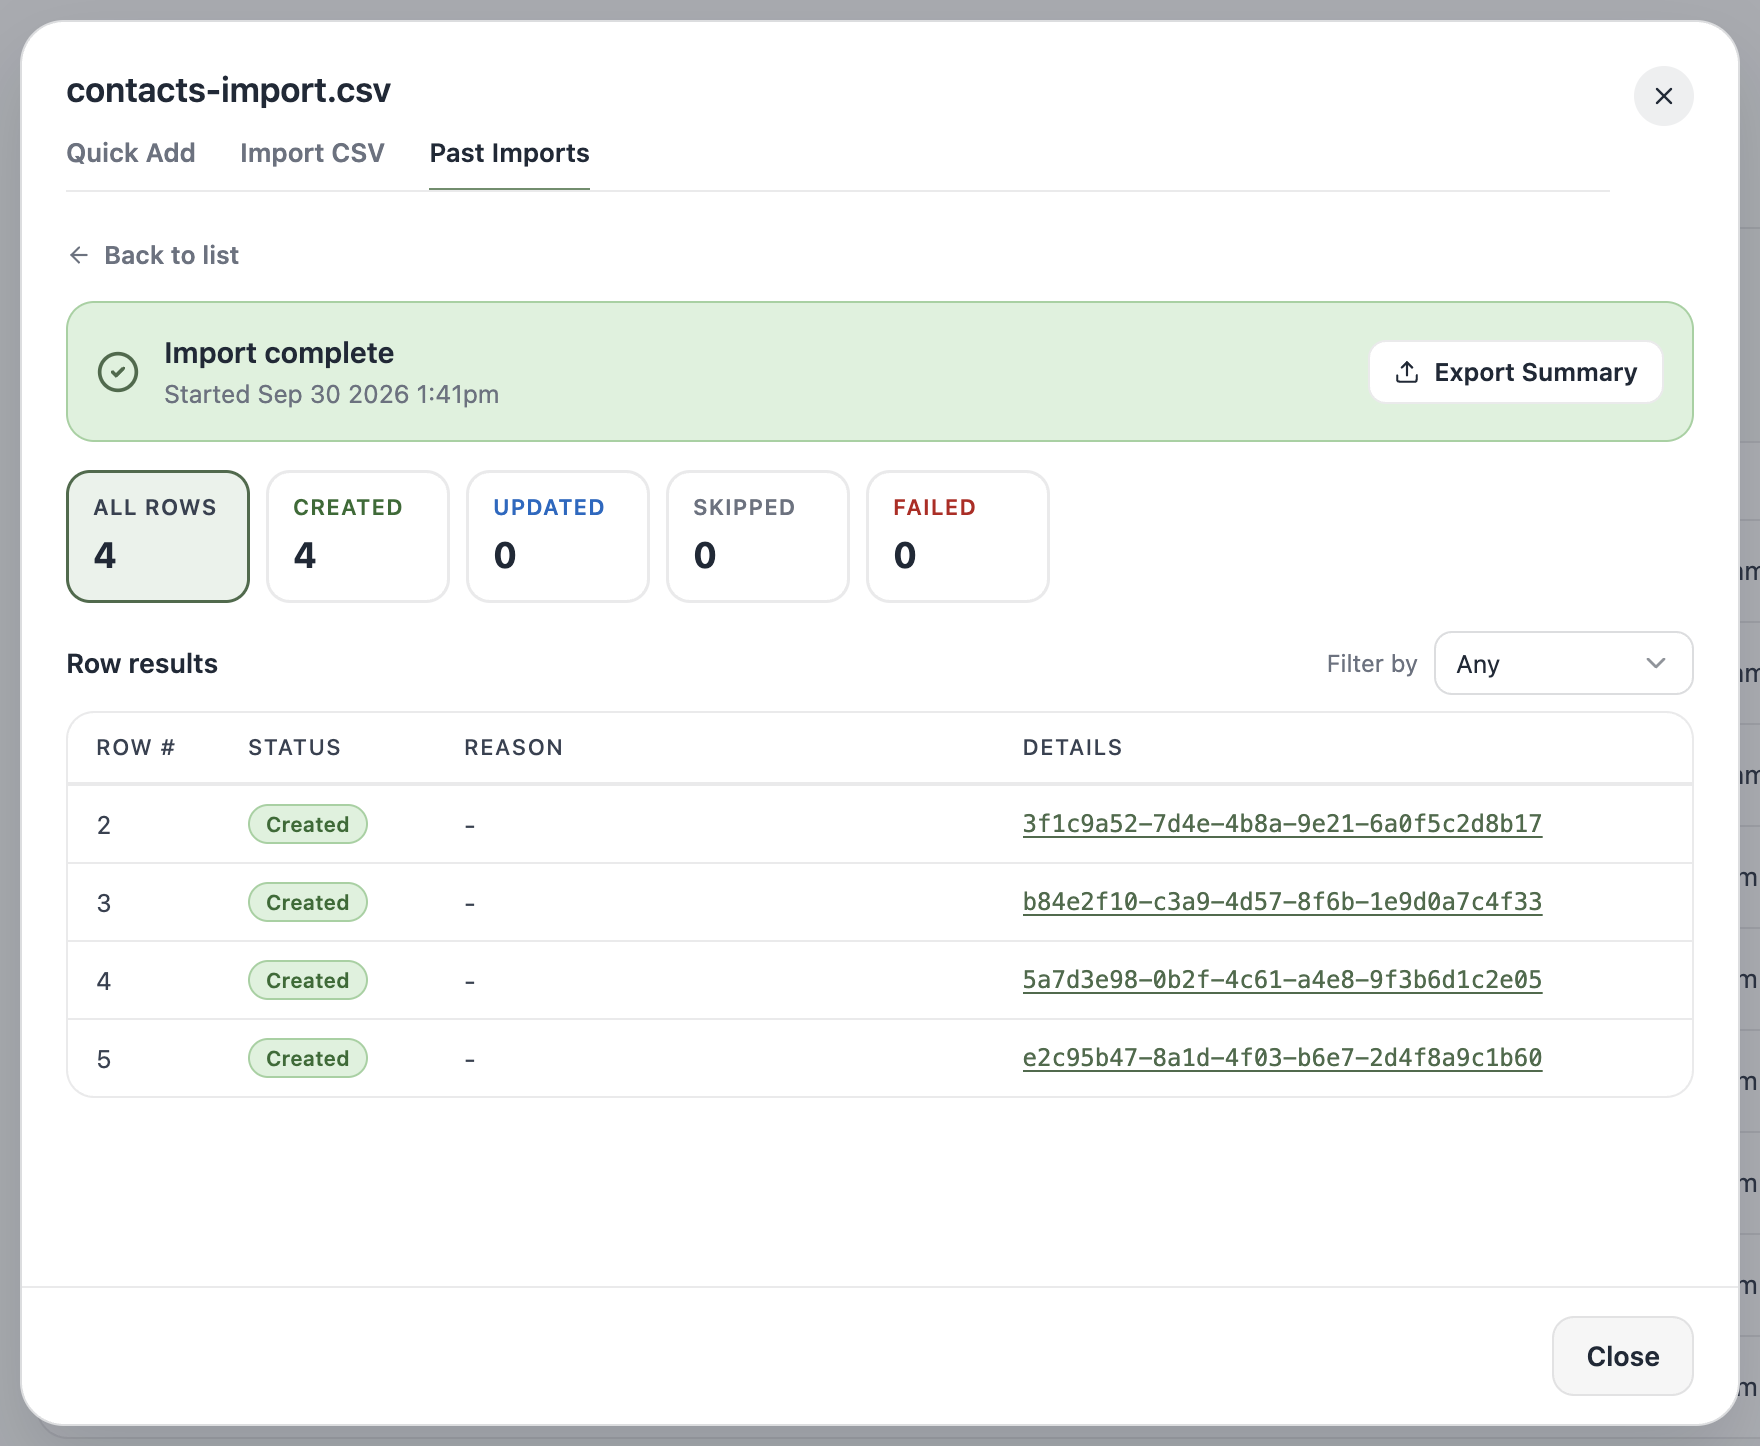Click the Created badge in row 3
Screen dimensions: 1760x1446
point(308,902)
